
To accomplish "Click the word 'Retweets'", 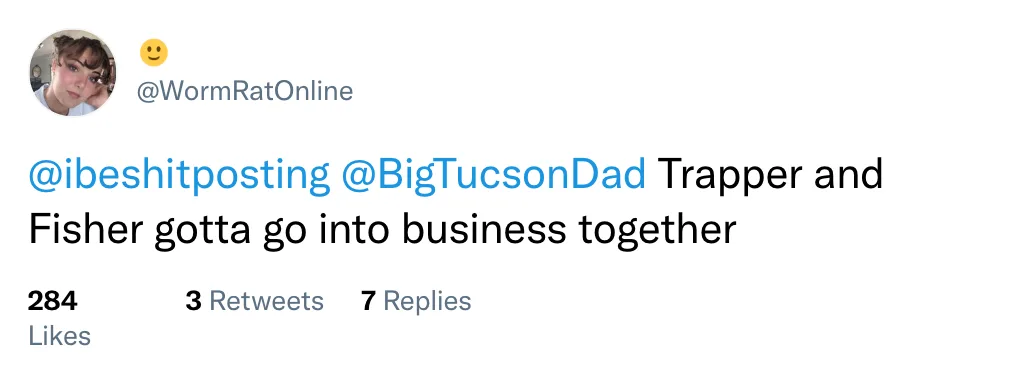I will click(266, 301).
